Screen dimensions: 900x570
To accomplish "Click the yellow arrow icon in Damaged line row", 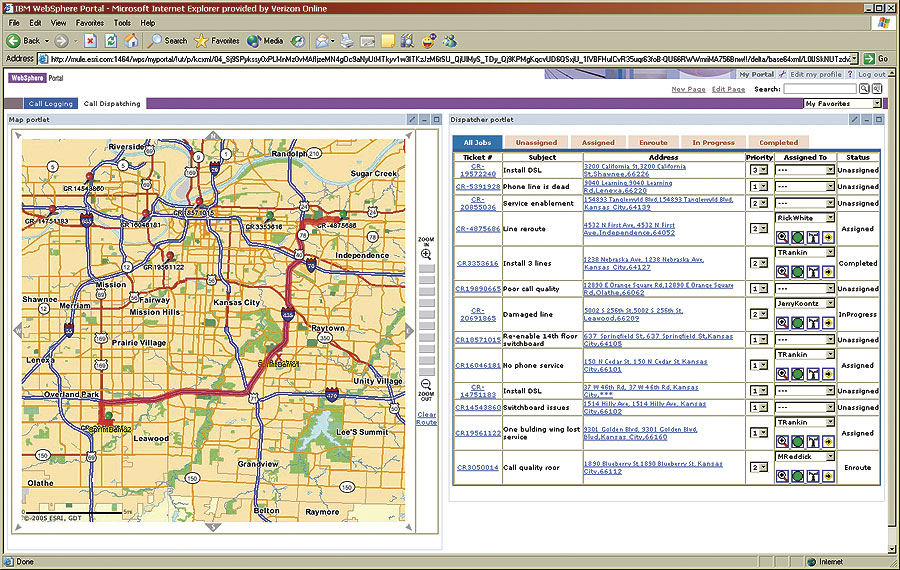I will click(830, 323).
